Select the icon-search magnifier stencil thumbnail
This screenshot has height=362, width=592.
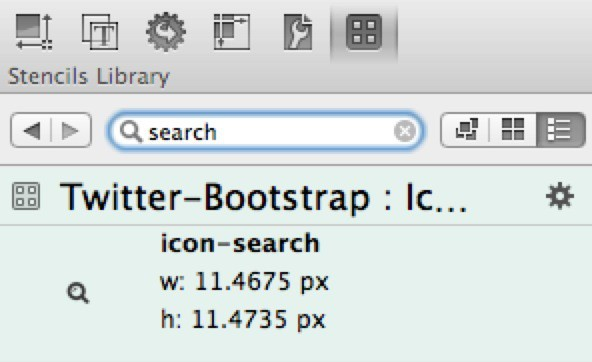pos(78,293)
